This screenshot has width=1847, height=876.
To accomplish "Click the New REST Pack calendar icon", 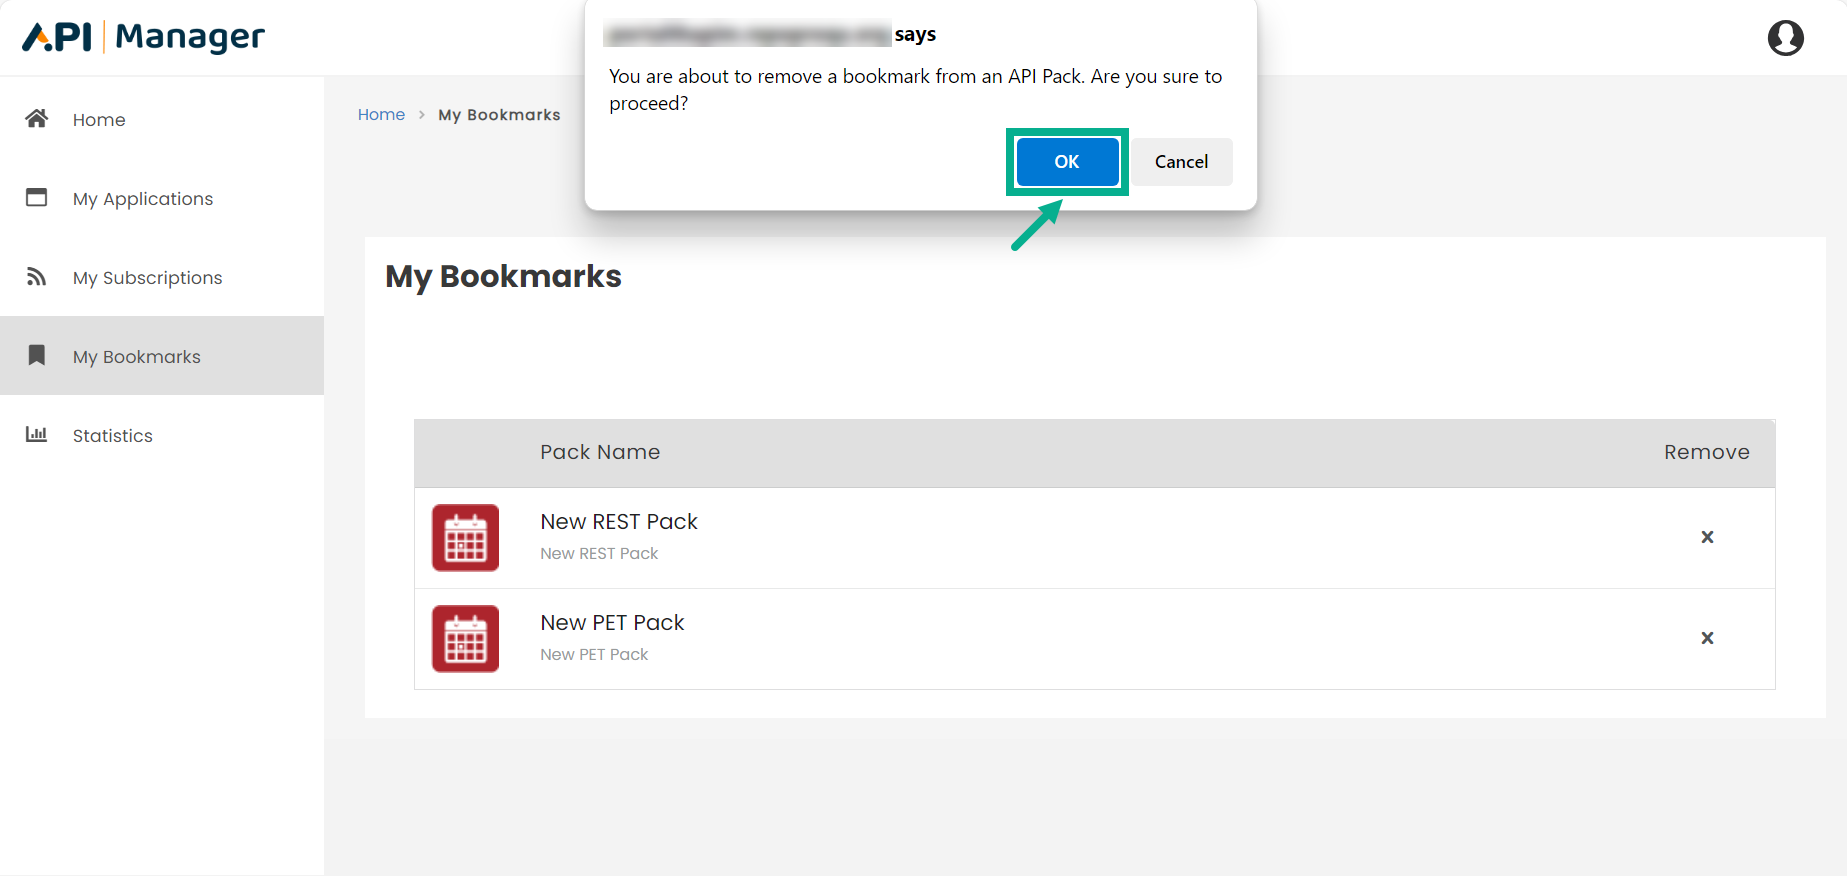I will 465,538.
